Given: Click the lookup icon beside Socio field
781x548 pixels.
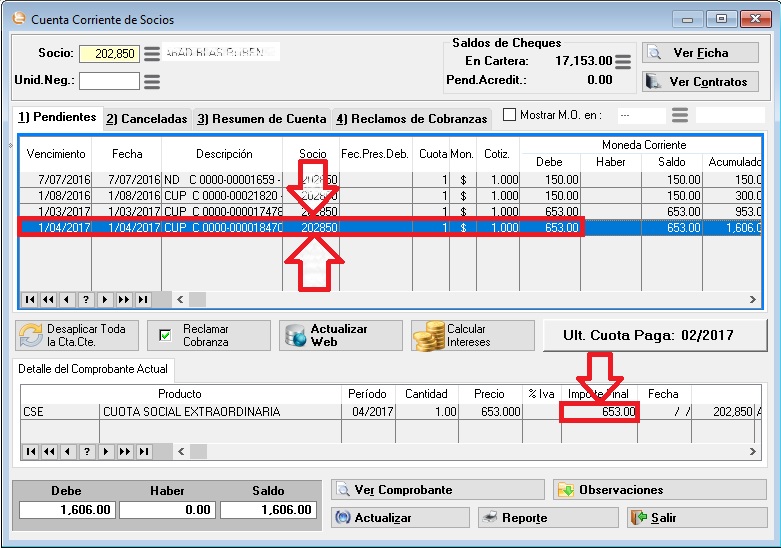Looking at the screenshot, I should point(152,53).
